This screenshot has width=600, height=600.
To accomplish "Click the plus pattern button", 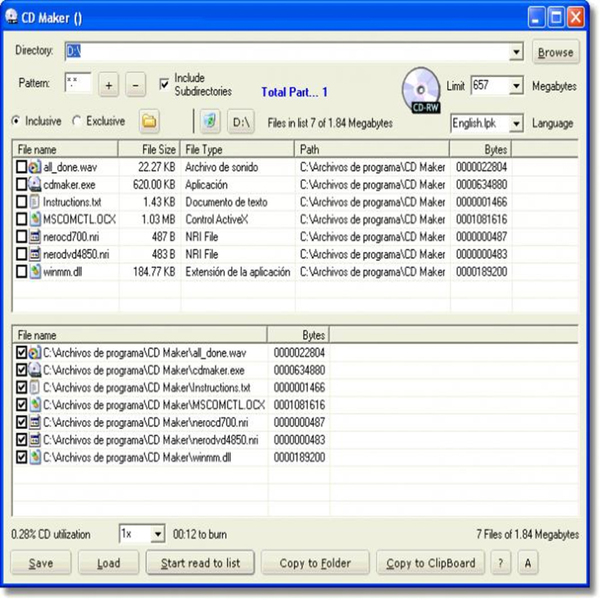I will [x=109, y=85].
